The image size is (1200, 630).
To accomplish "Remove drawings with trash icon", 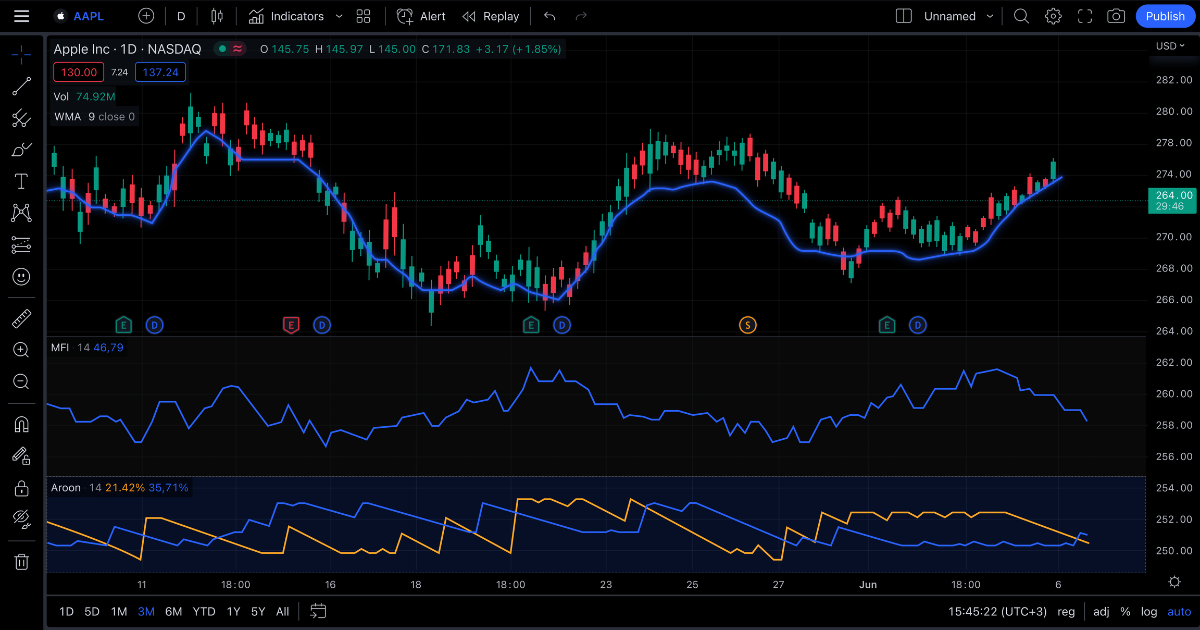I will 21,562.
